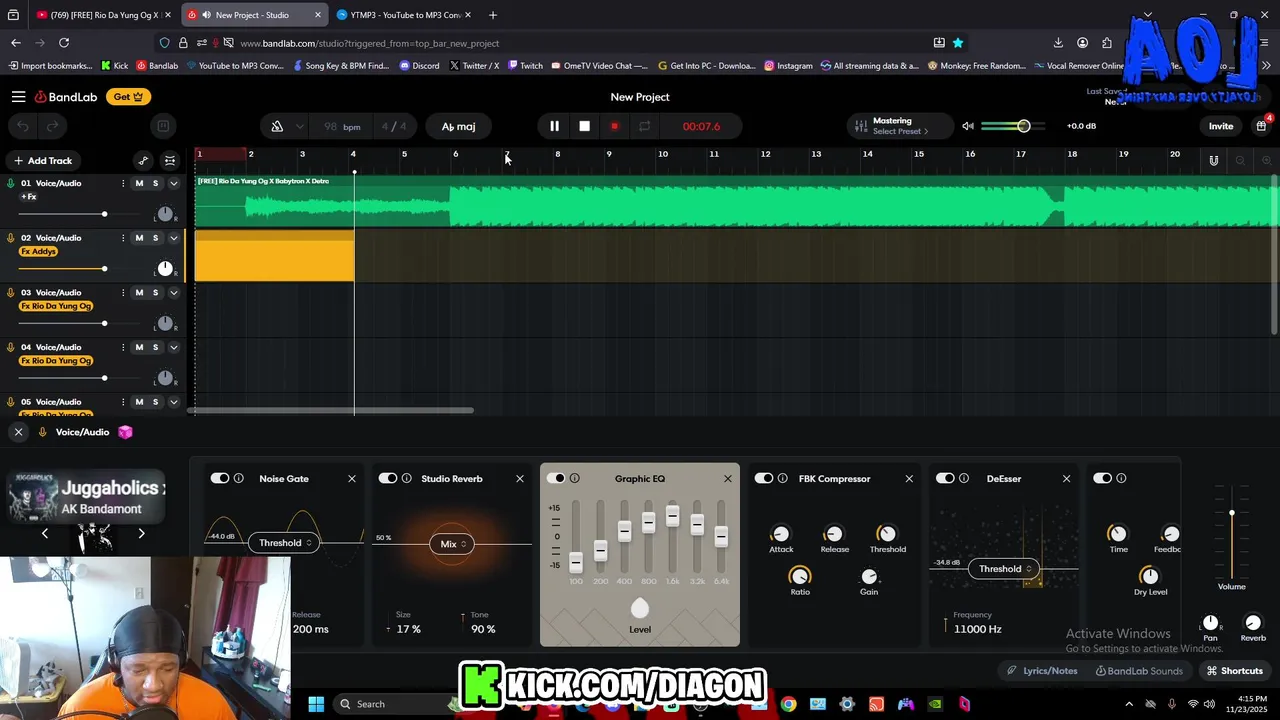Remove the Studio Reverb effect
This screenshot has height=720, width=1280.
pos(519,479)
